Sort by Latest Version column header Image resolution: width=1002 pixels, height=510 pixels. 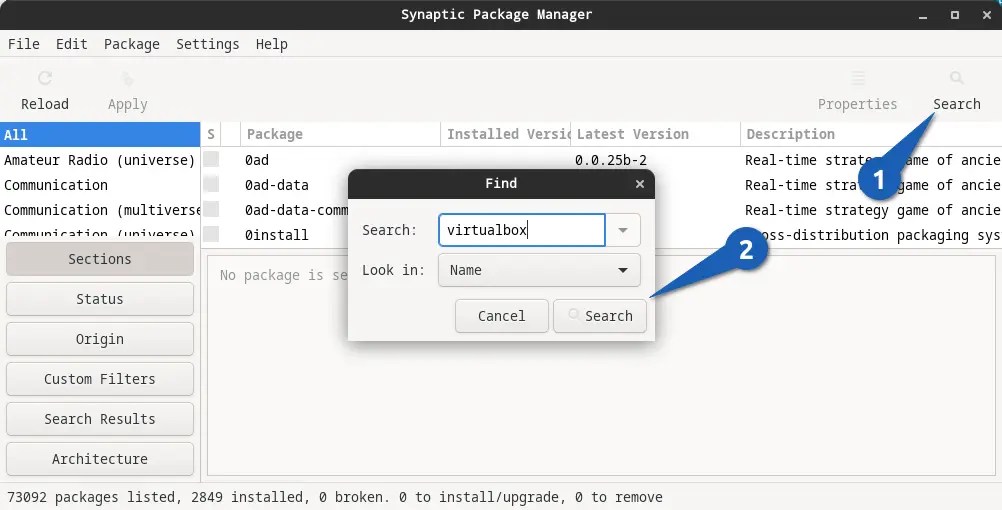655,134
